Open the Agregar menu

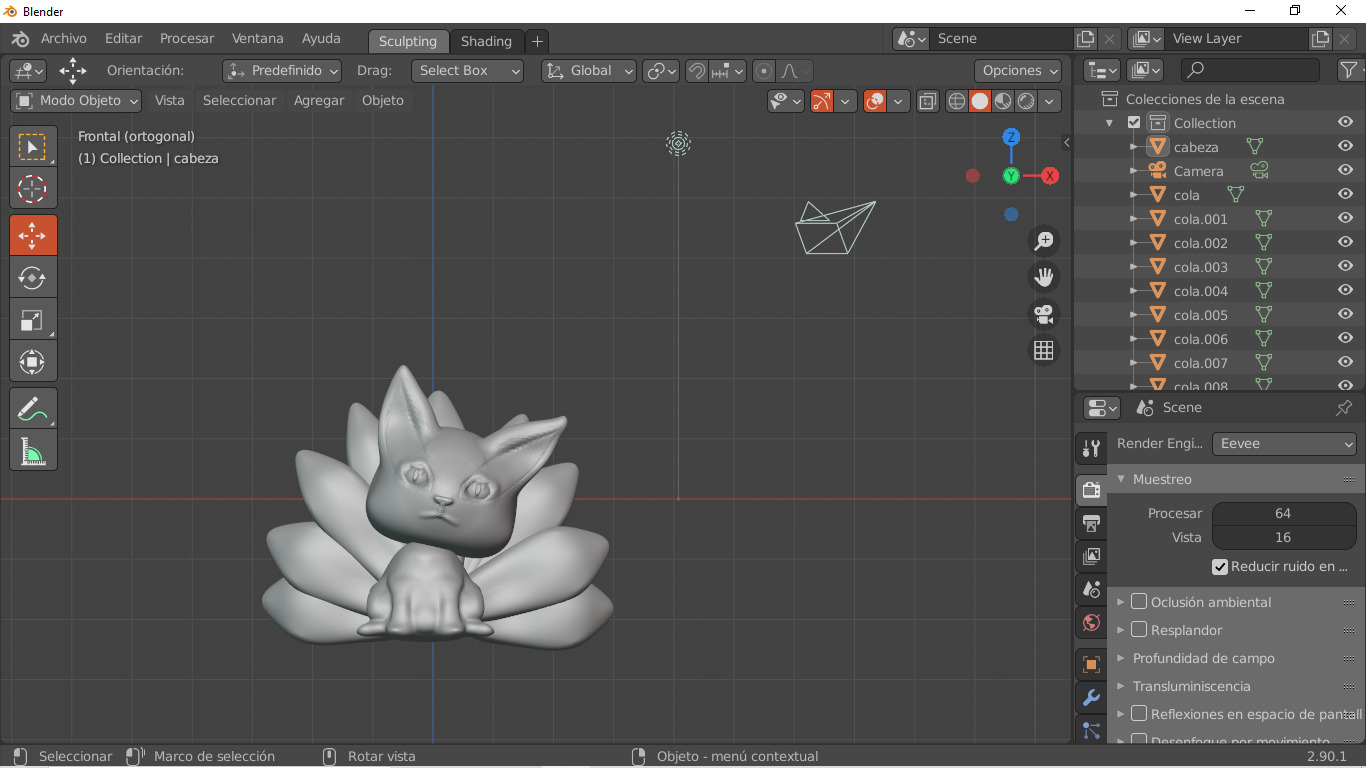pos(319,101)
